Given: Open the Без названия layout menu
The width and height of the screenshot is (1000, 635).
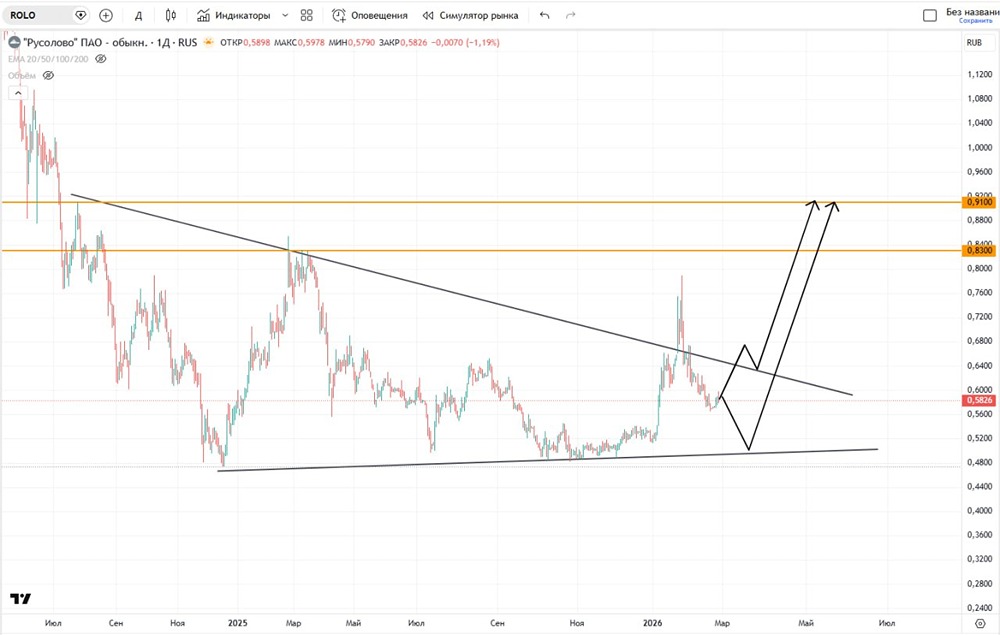Looking at the screenshot, I should point(972,11).
